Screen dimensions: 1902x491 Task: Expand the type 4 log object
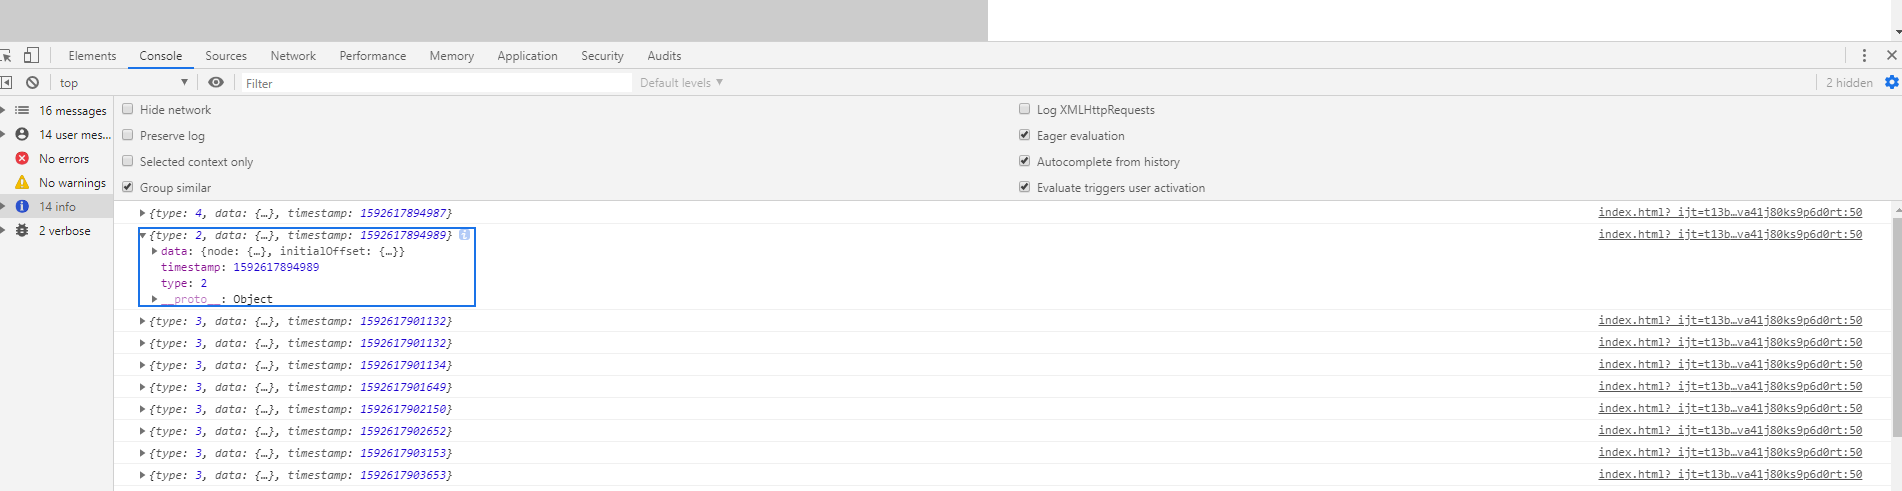142,213
